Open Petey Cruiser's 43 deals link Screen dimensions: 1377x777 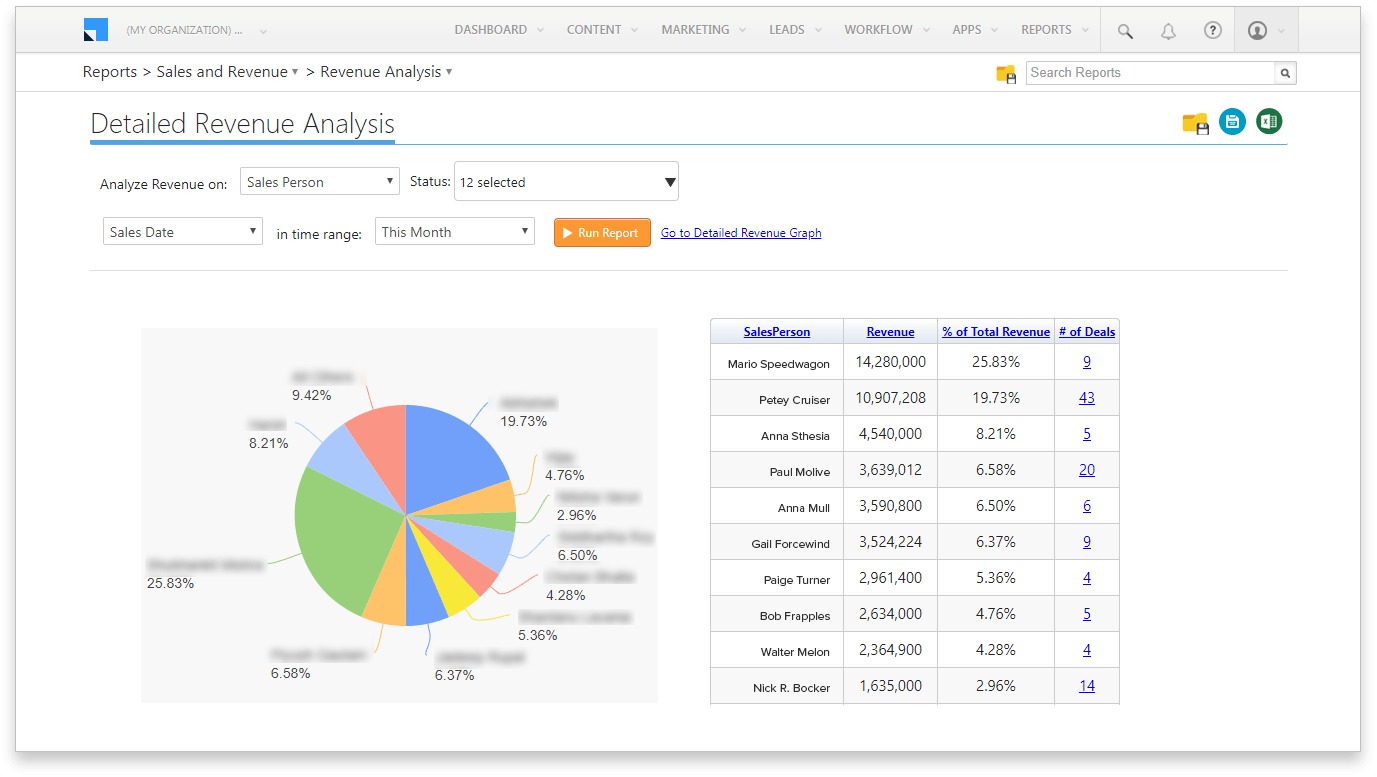click(x=1087, y=397)
